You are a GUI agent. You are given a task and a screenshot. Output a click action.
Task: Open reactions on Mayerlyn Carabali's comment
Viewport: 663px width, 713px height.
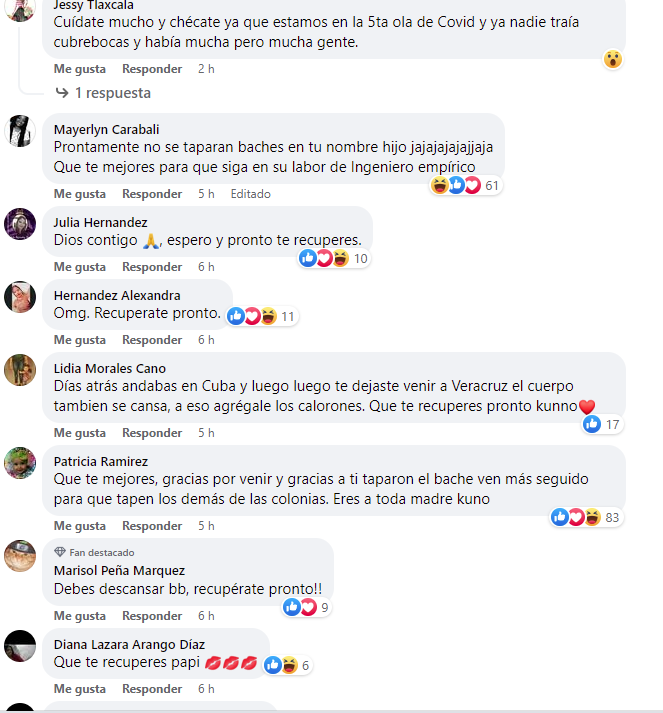pos(466,186)
